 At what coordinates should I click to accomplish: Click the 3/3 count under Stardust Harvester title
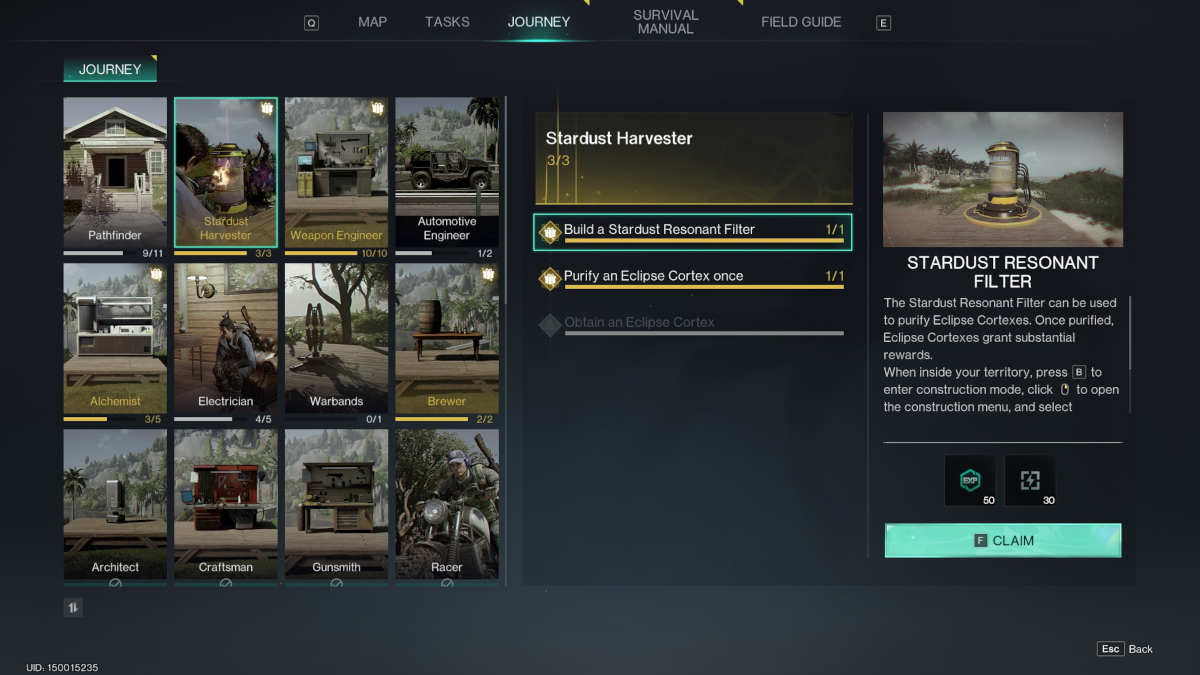pyautogui.click(x=557, y=160)
